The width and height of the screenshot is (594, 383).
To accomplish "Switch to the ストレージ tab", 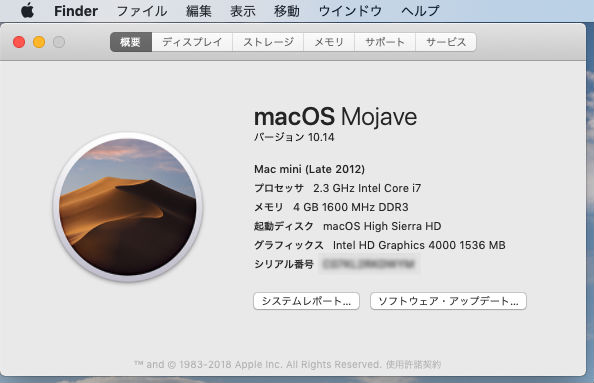I will click(268, 42).
